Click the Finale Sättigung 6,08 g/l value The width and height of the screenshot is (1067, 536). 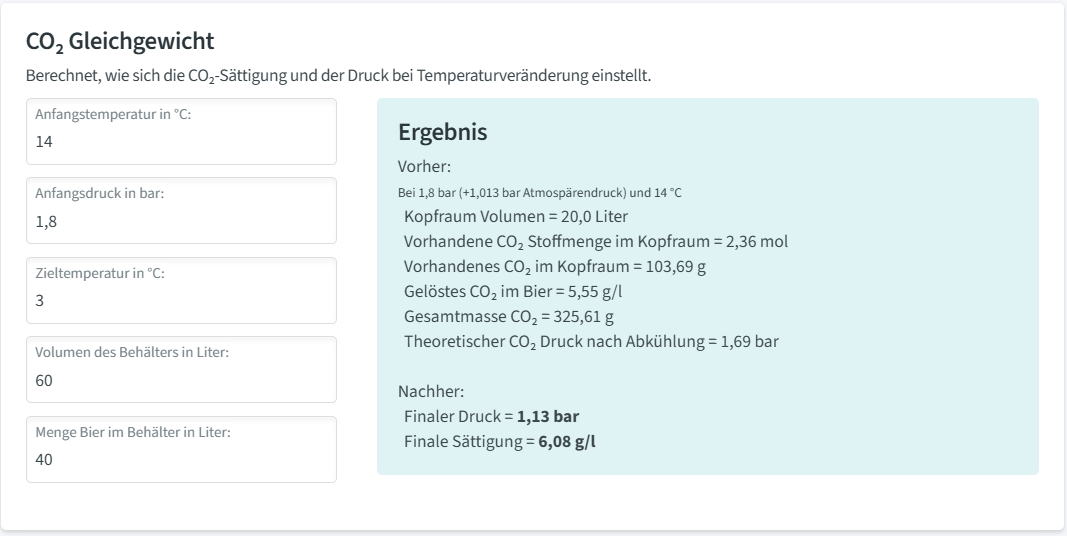567,441
